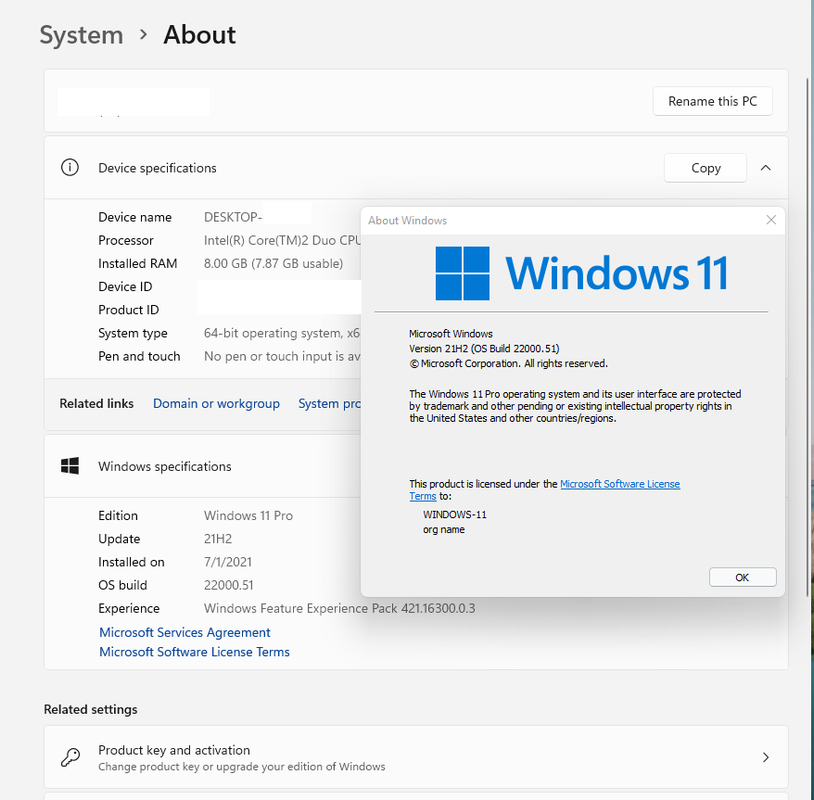Click the Related settings heading
This screenshot has height=800, width=814.
pos(90,709)
